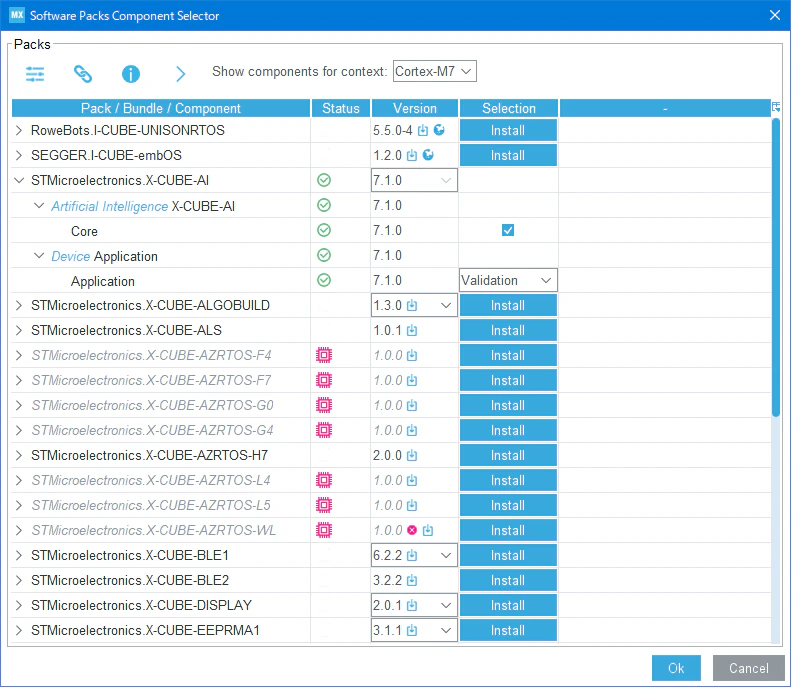Expand the RoweBots.I-CUBE-UNISONRTOS pack
The height and width of the screenshot is (689, 794).
(19, 131)
